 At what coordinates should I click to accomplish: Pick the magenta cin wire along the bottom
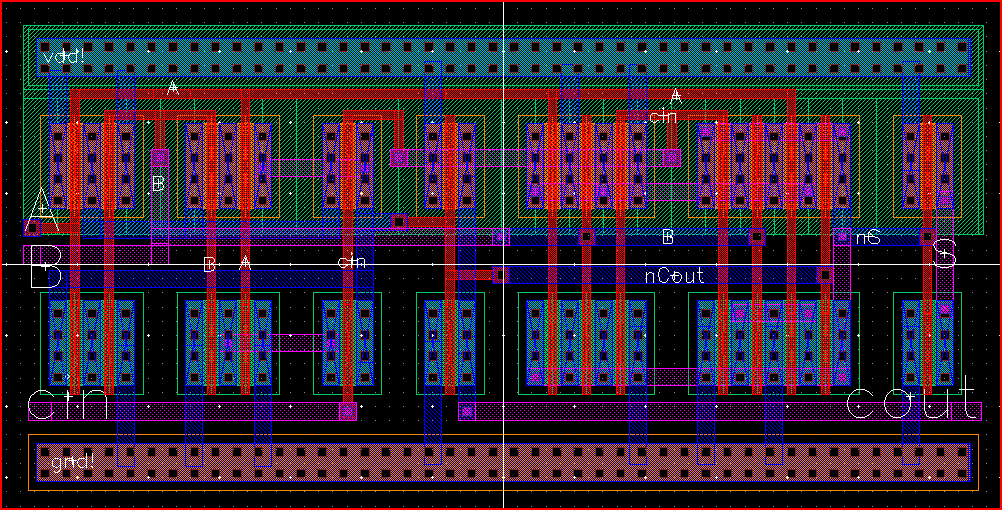(192, 412)
